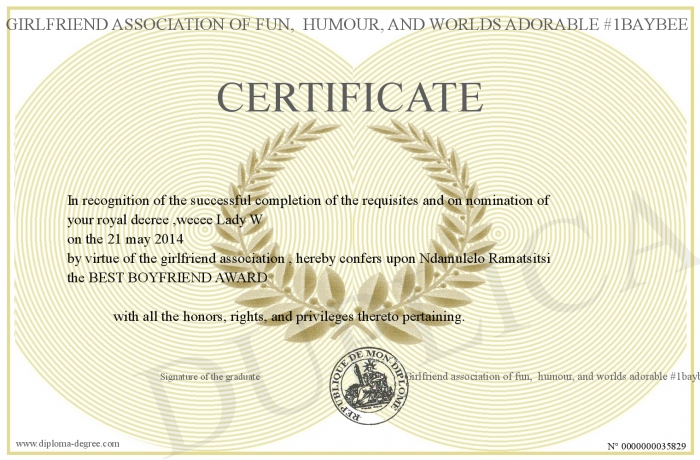This screenshot has height=460, width=700.
Task: Click the name Ndamulelo Ramatsitsi line
Action: coord(308,259)
